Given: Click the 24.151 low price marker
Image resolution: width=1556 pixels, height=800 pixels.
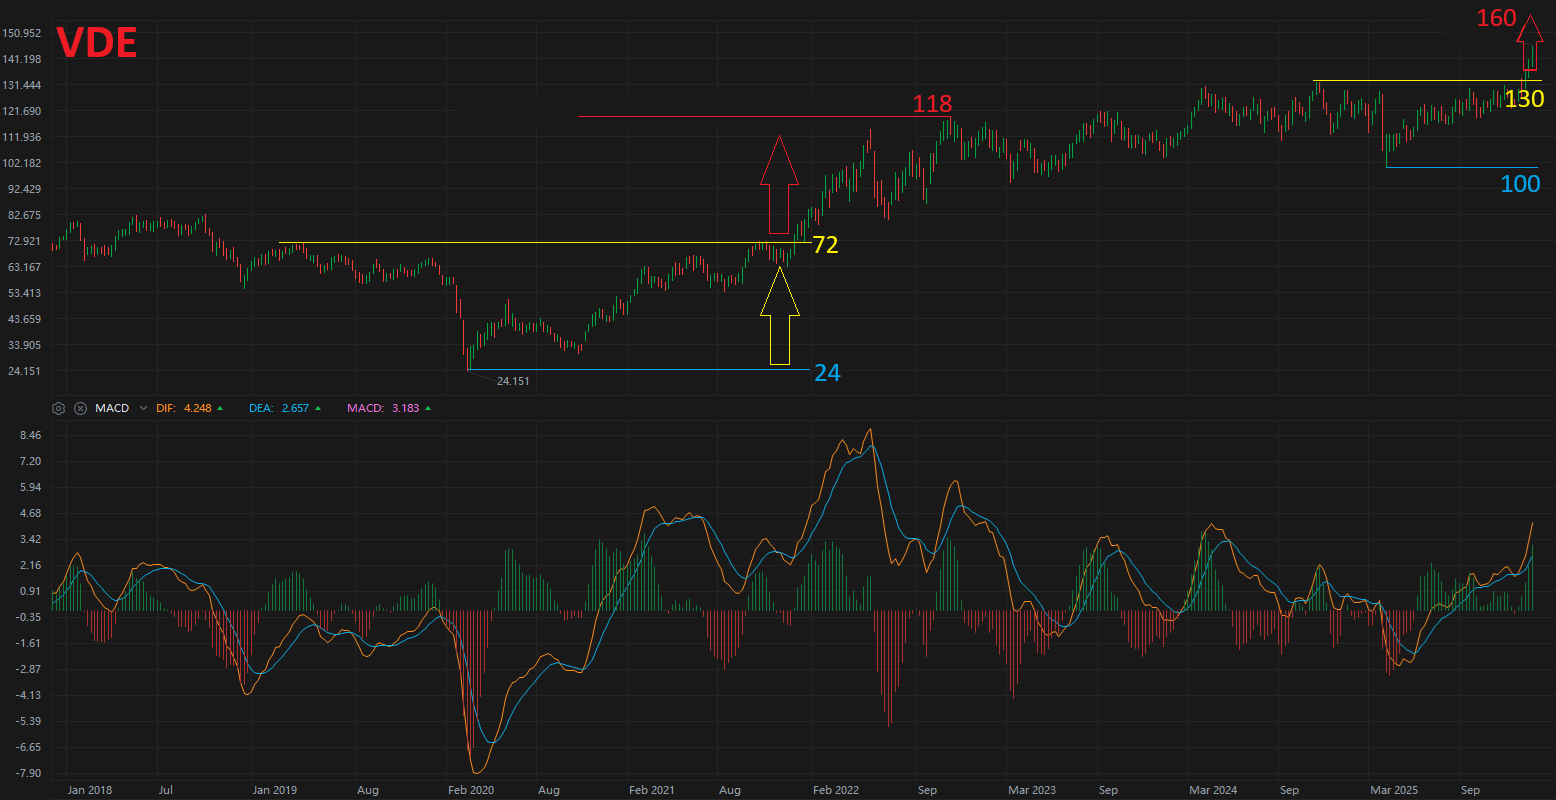Looking at the screenshot, I should pos(513,381).
